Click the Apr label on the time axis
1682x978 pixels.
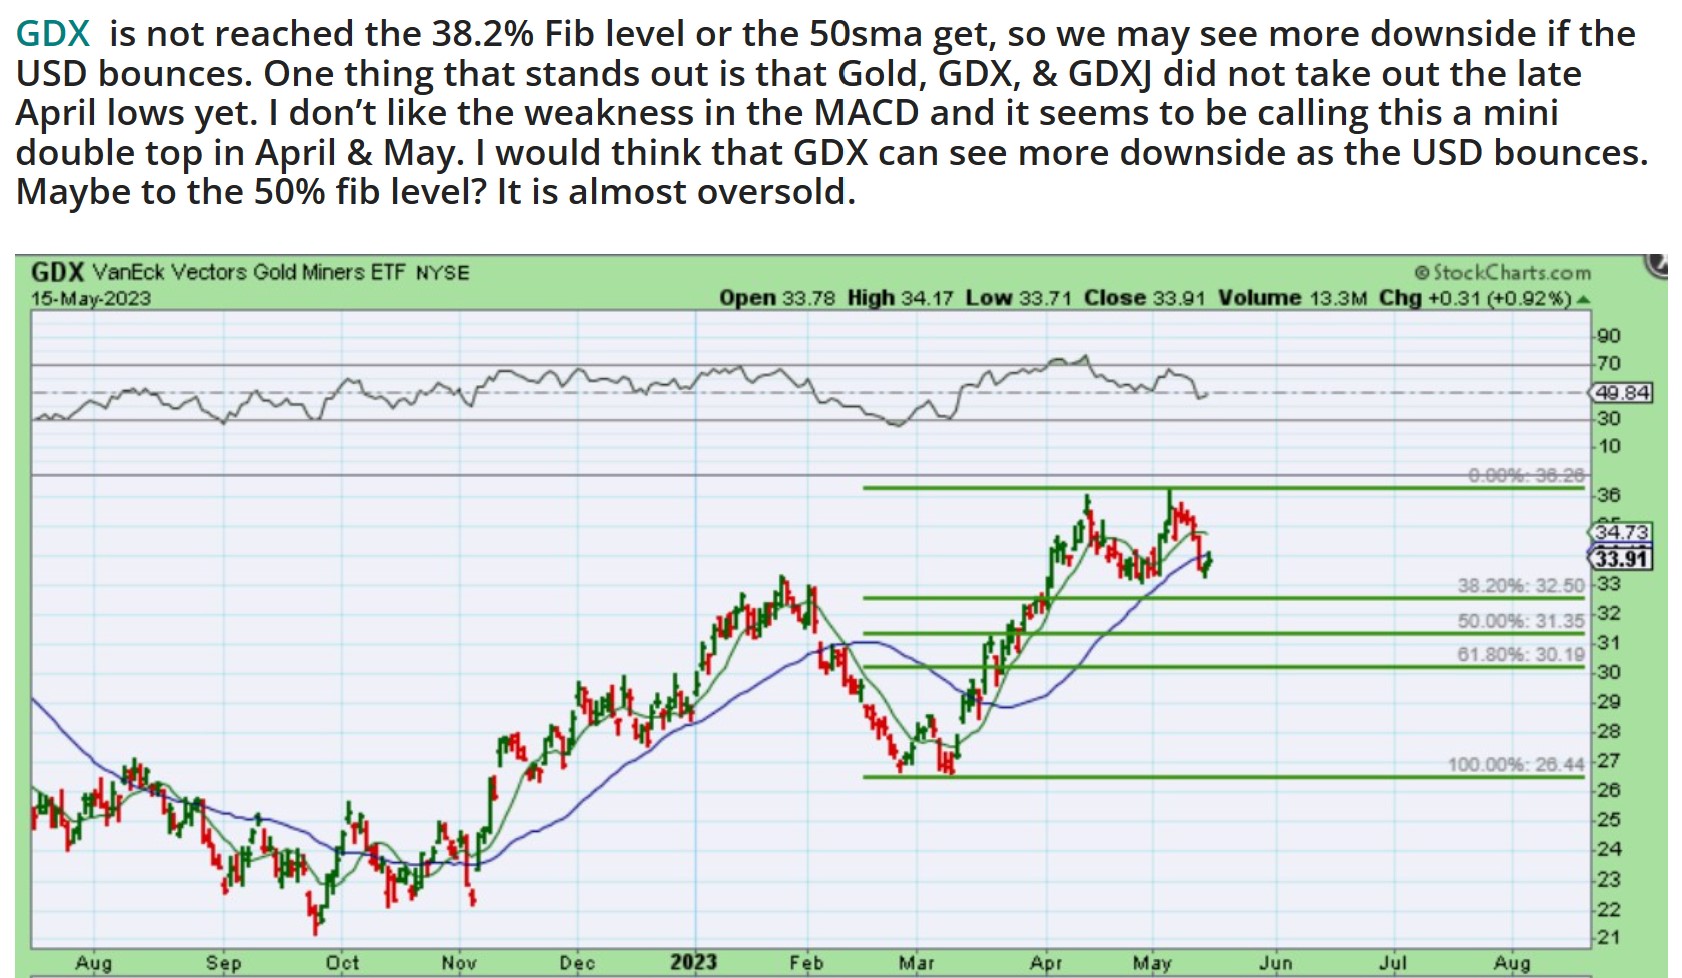1046,963
